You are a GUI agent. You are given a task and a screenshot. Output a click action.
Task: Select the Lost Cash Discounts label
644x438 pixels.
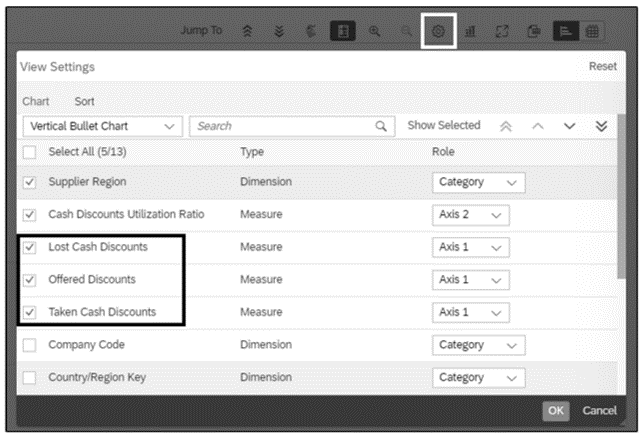pos(98,247)
